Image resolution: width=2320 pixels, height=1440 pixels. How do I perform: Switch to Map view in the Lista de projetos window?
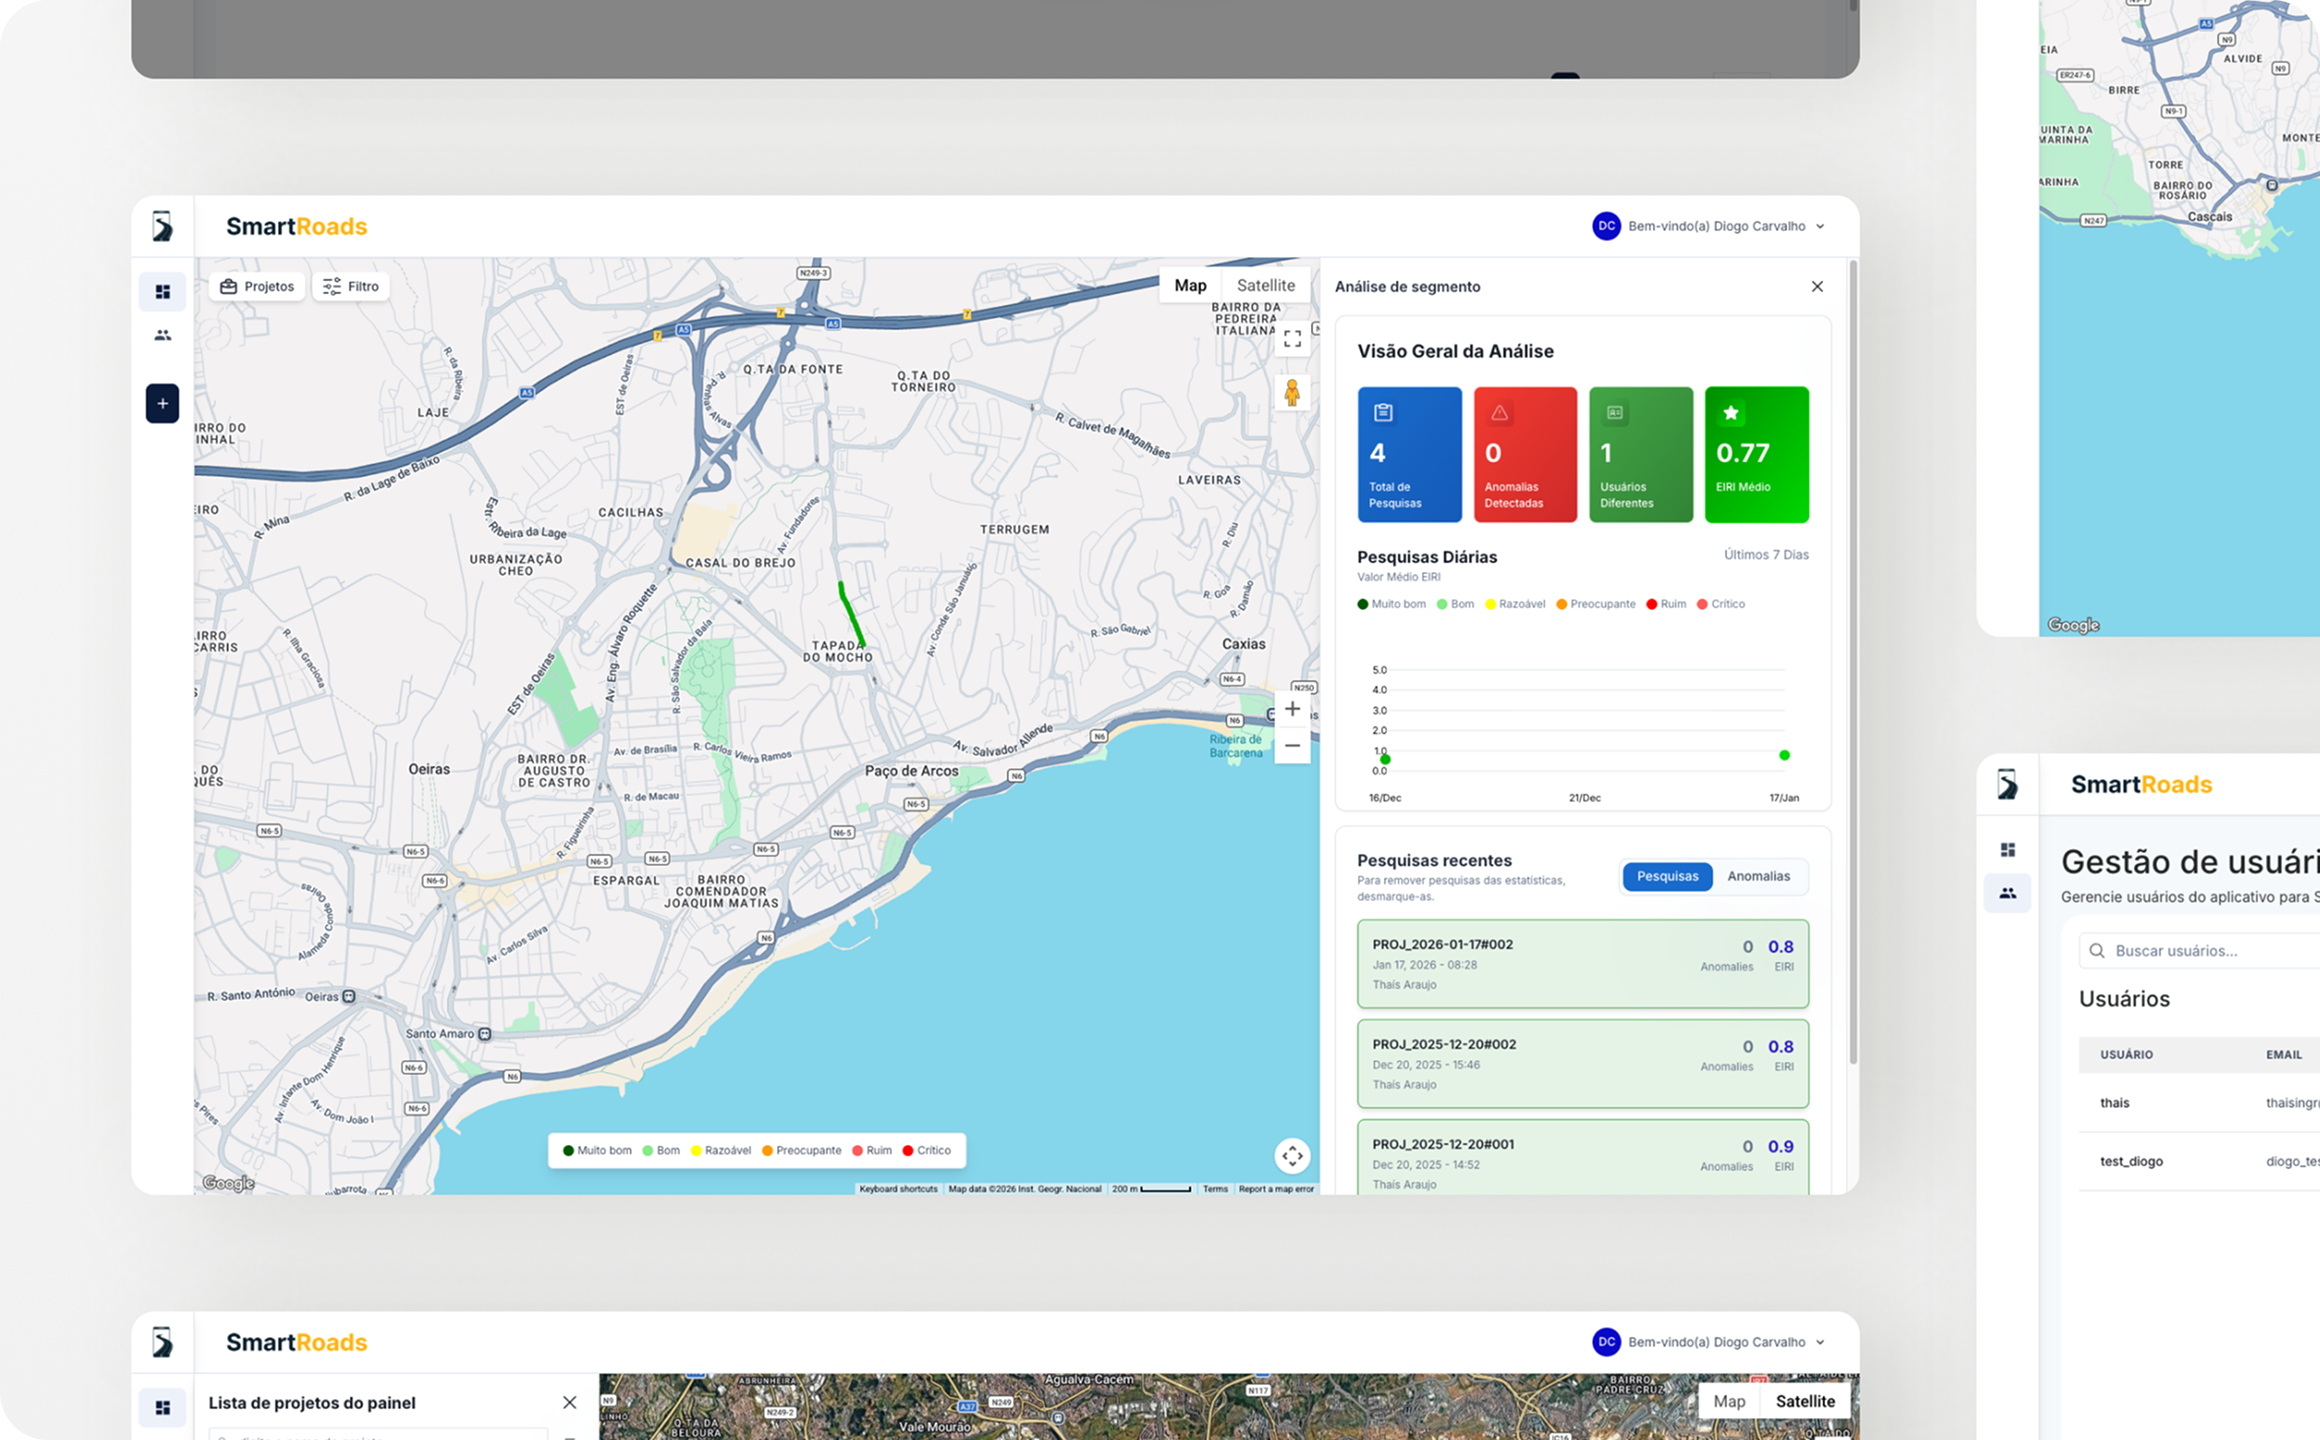1729,1401
